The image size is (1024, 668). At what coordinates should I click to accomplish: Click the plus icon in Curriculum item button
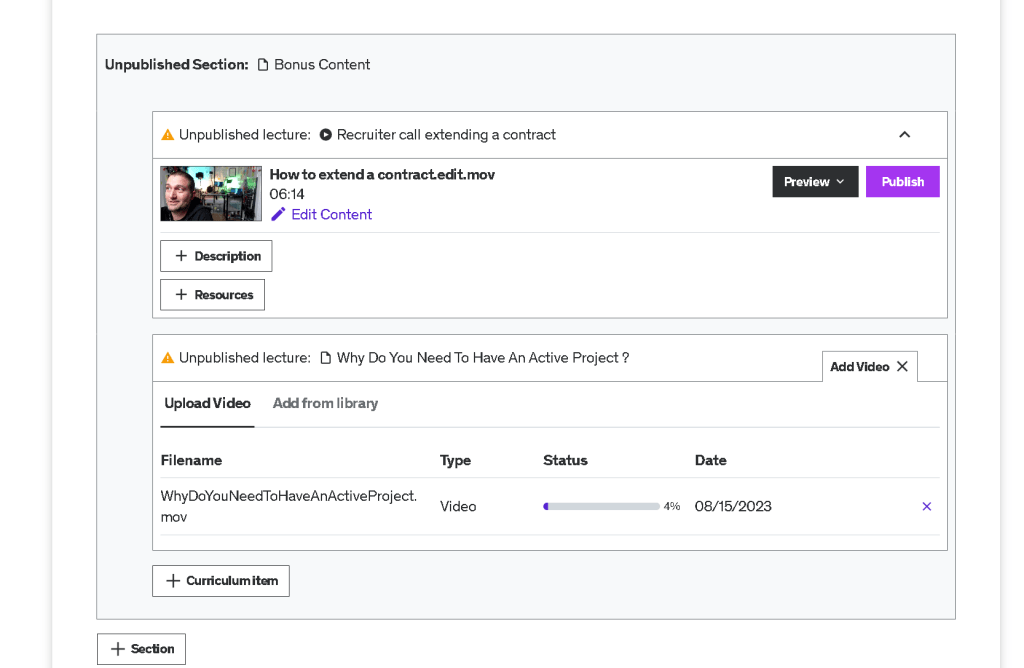click(172, 581)
